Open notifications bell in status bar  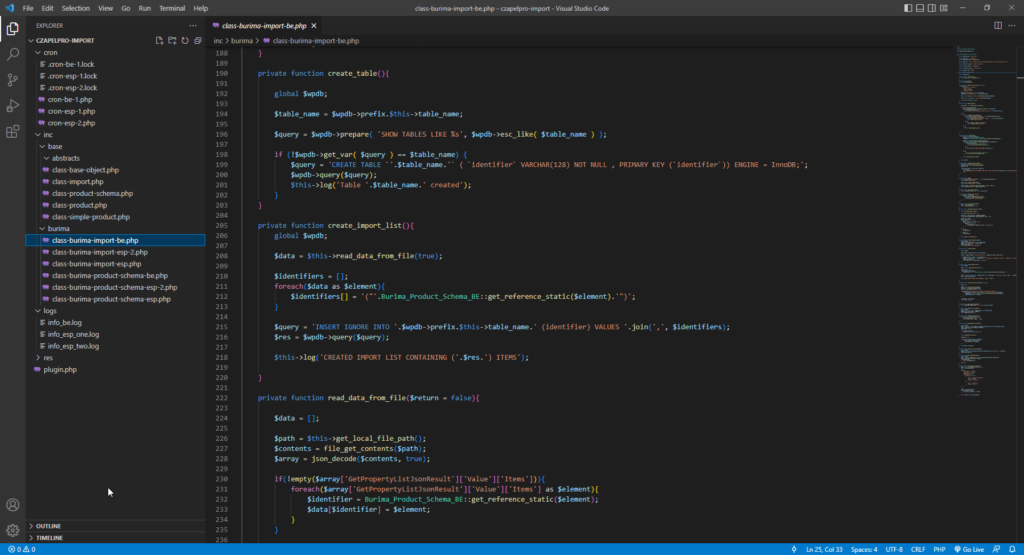[x=1012, y=549]
